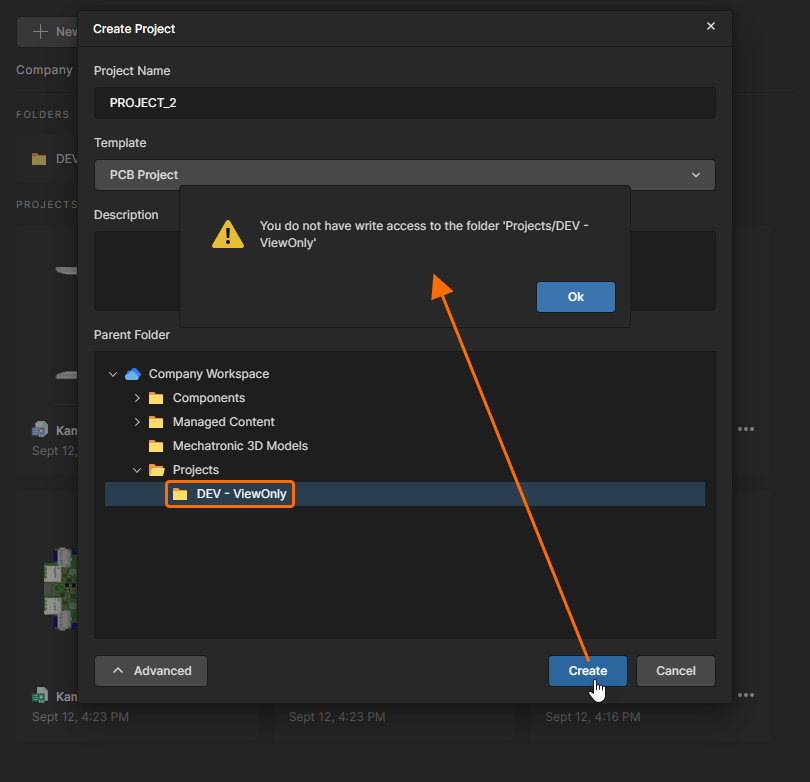This screenshot has width=810, height=782.
Task: Expand the Components folder
Action: click(x=137, y=398)
